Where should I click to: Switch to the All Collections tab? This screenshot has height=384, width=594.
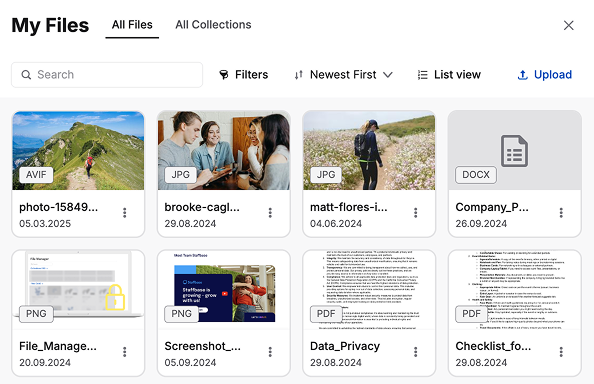click(213, 25)
